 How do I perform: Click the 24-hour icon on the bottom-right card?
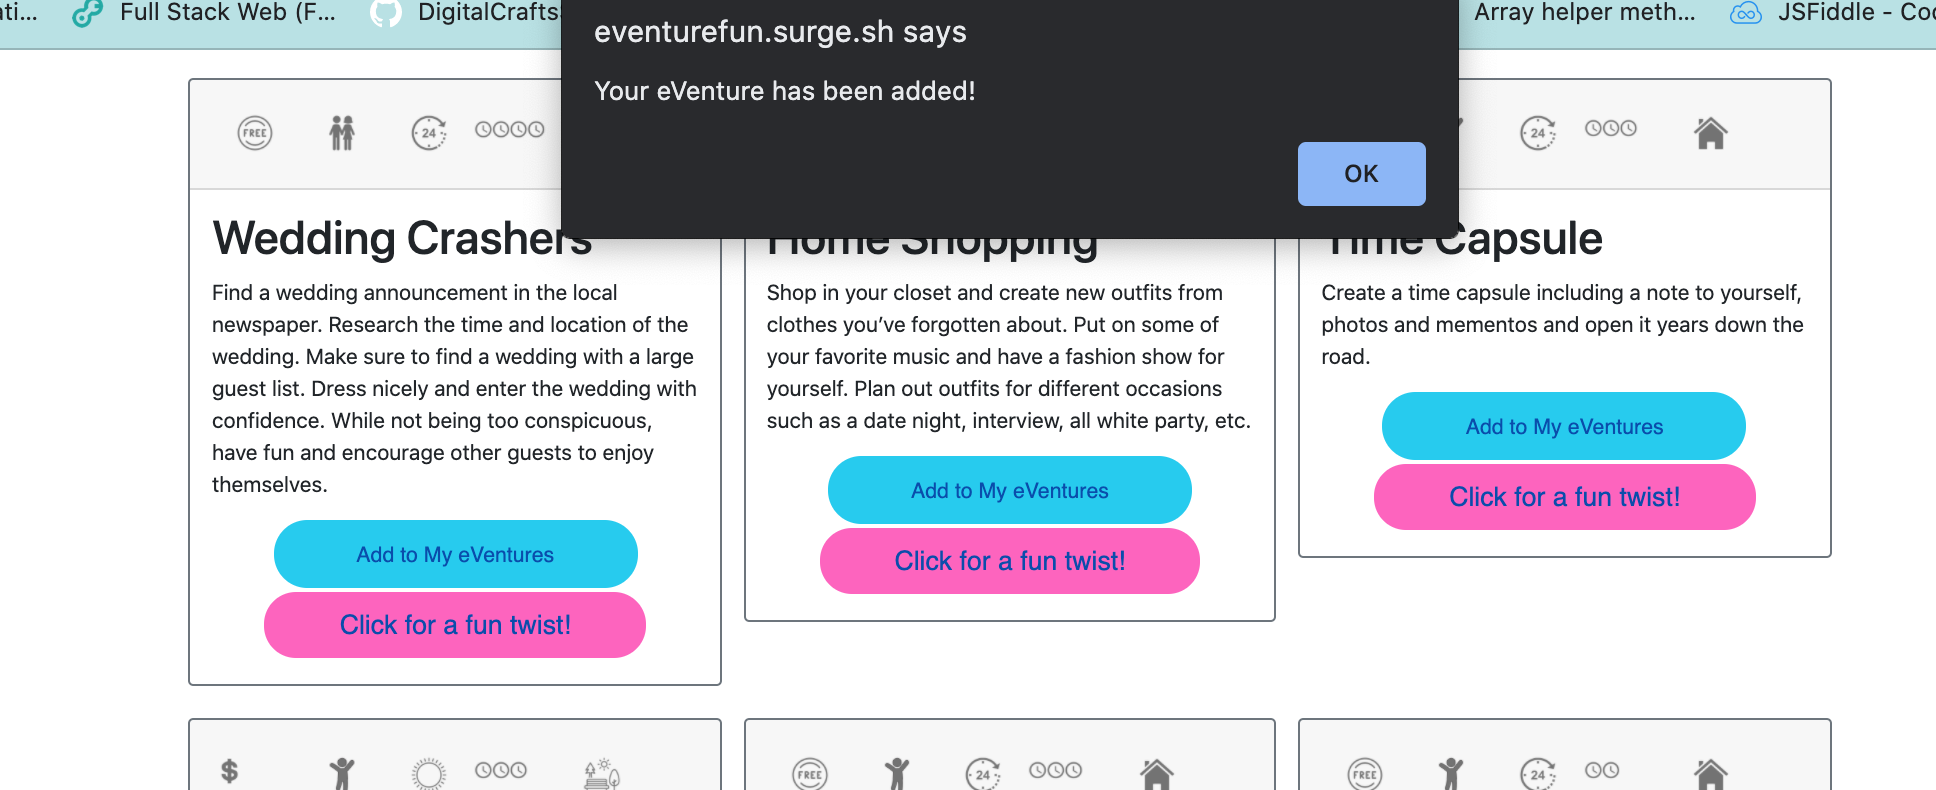point(1539,773)
